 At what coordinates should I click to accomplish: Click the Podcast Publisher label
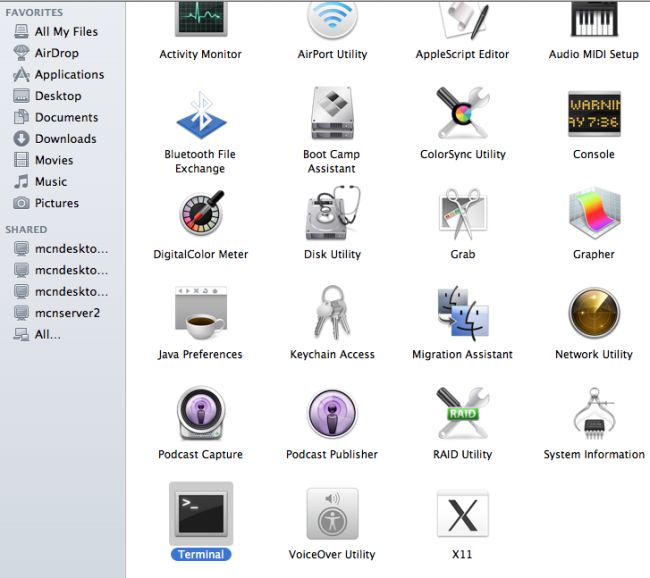pos(332,454)
